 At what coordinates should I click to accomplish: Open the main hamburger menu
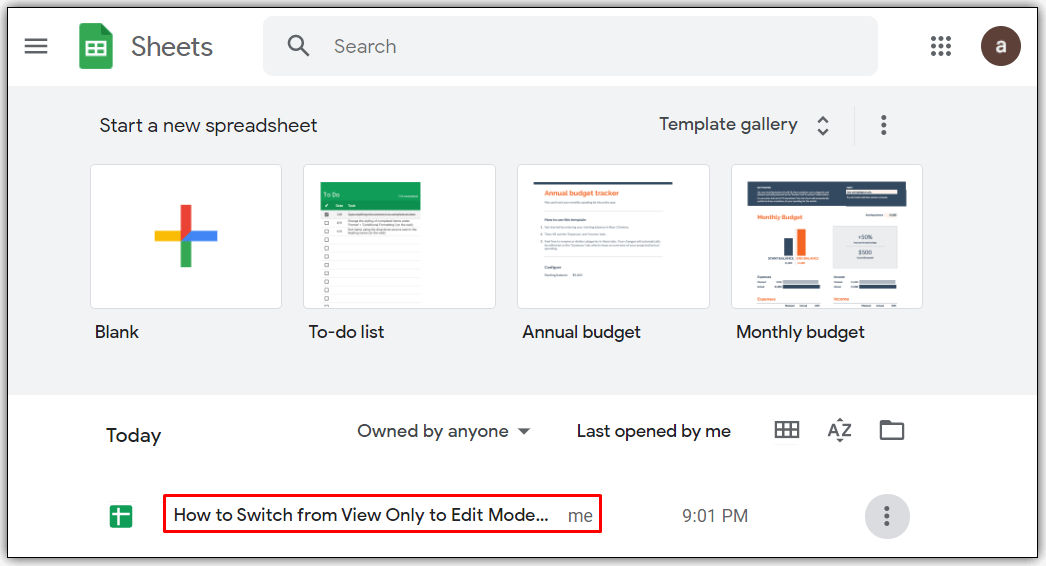click(x=36, y=46)
